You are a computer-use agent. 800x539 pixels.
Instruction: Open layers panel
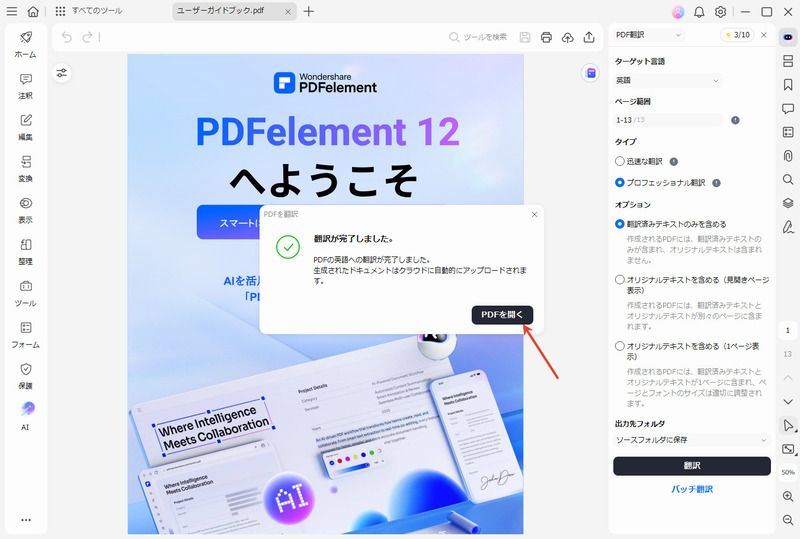(788, 203)
